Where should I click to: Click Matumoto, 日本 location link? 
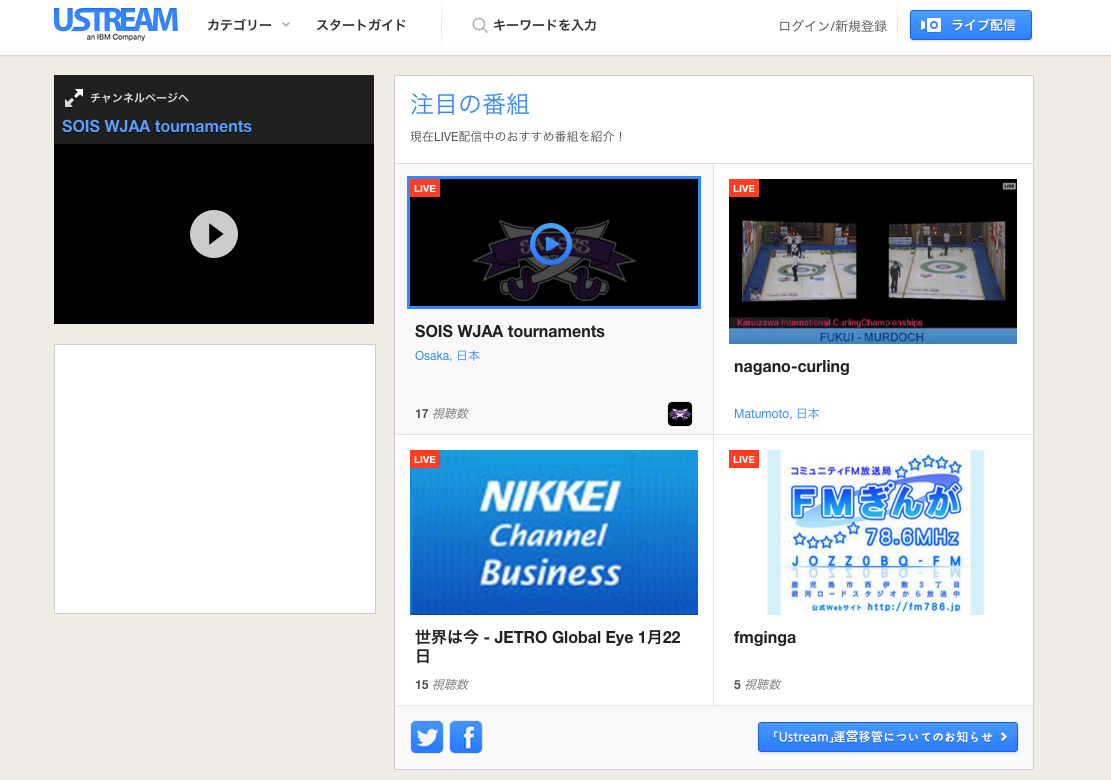(x=777, y=414)
